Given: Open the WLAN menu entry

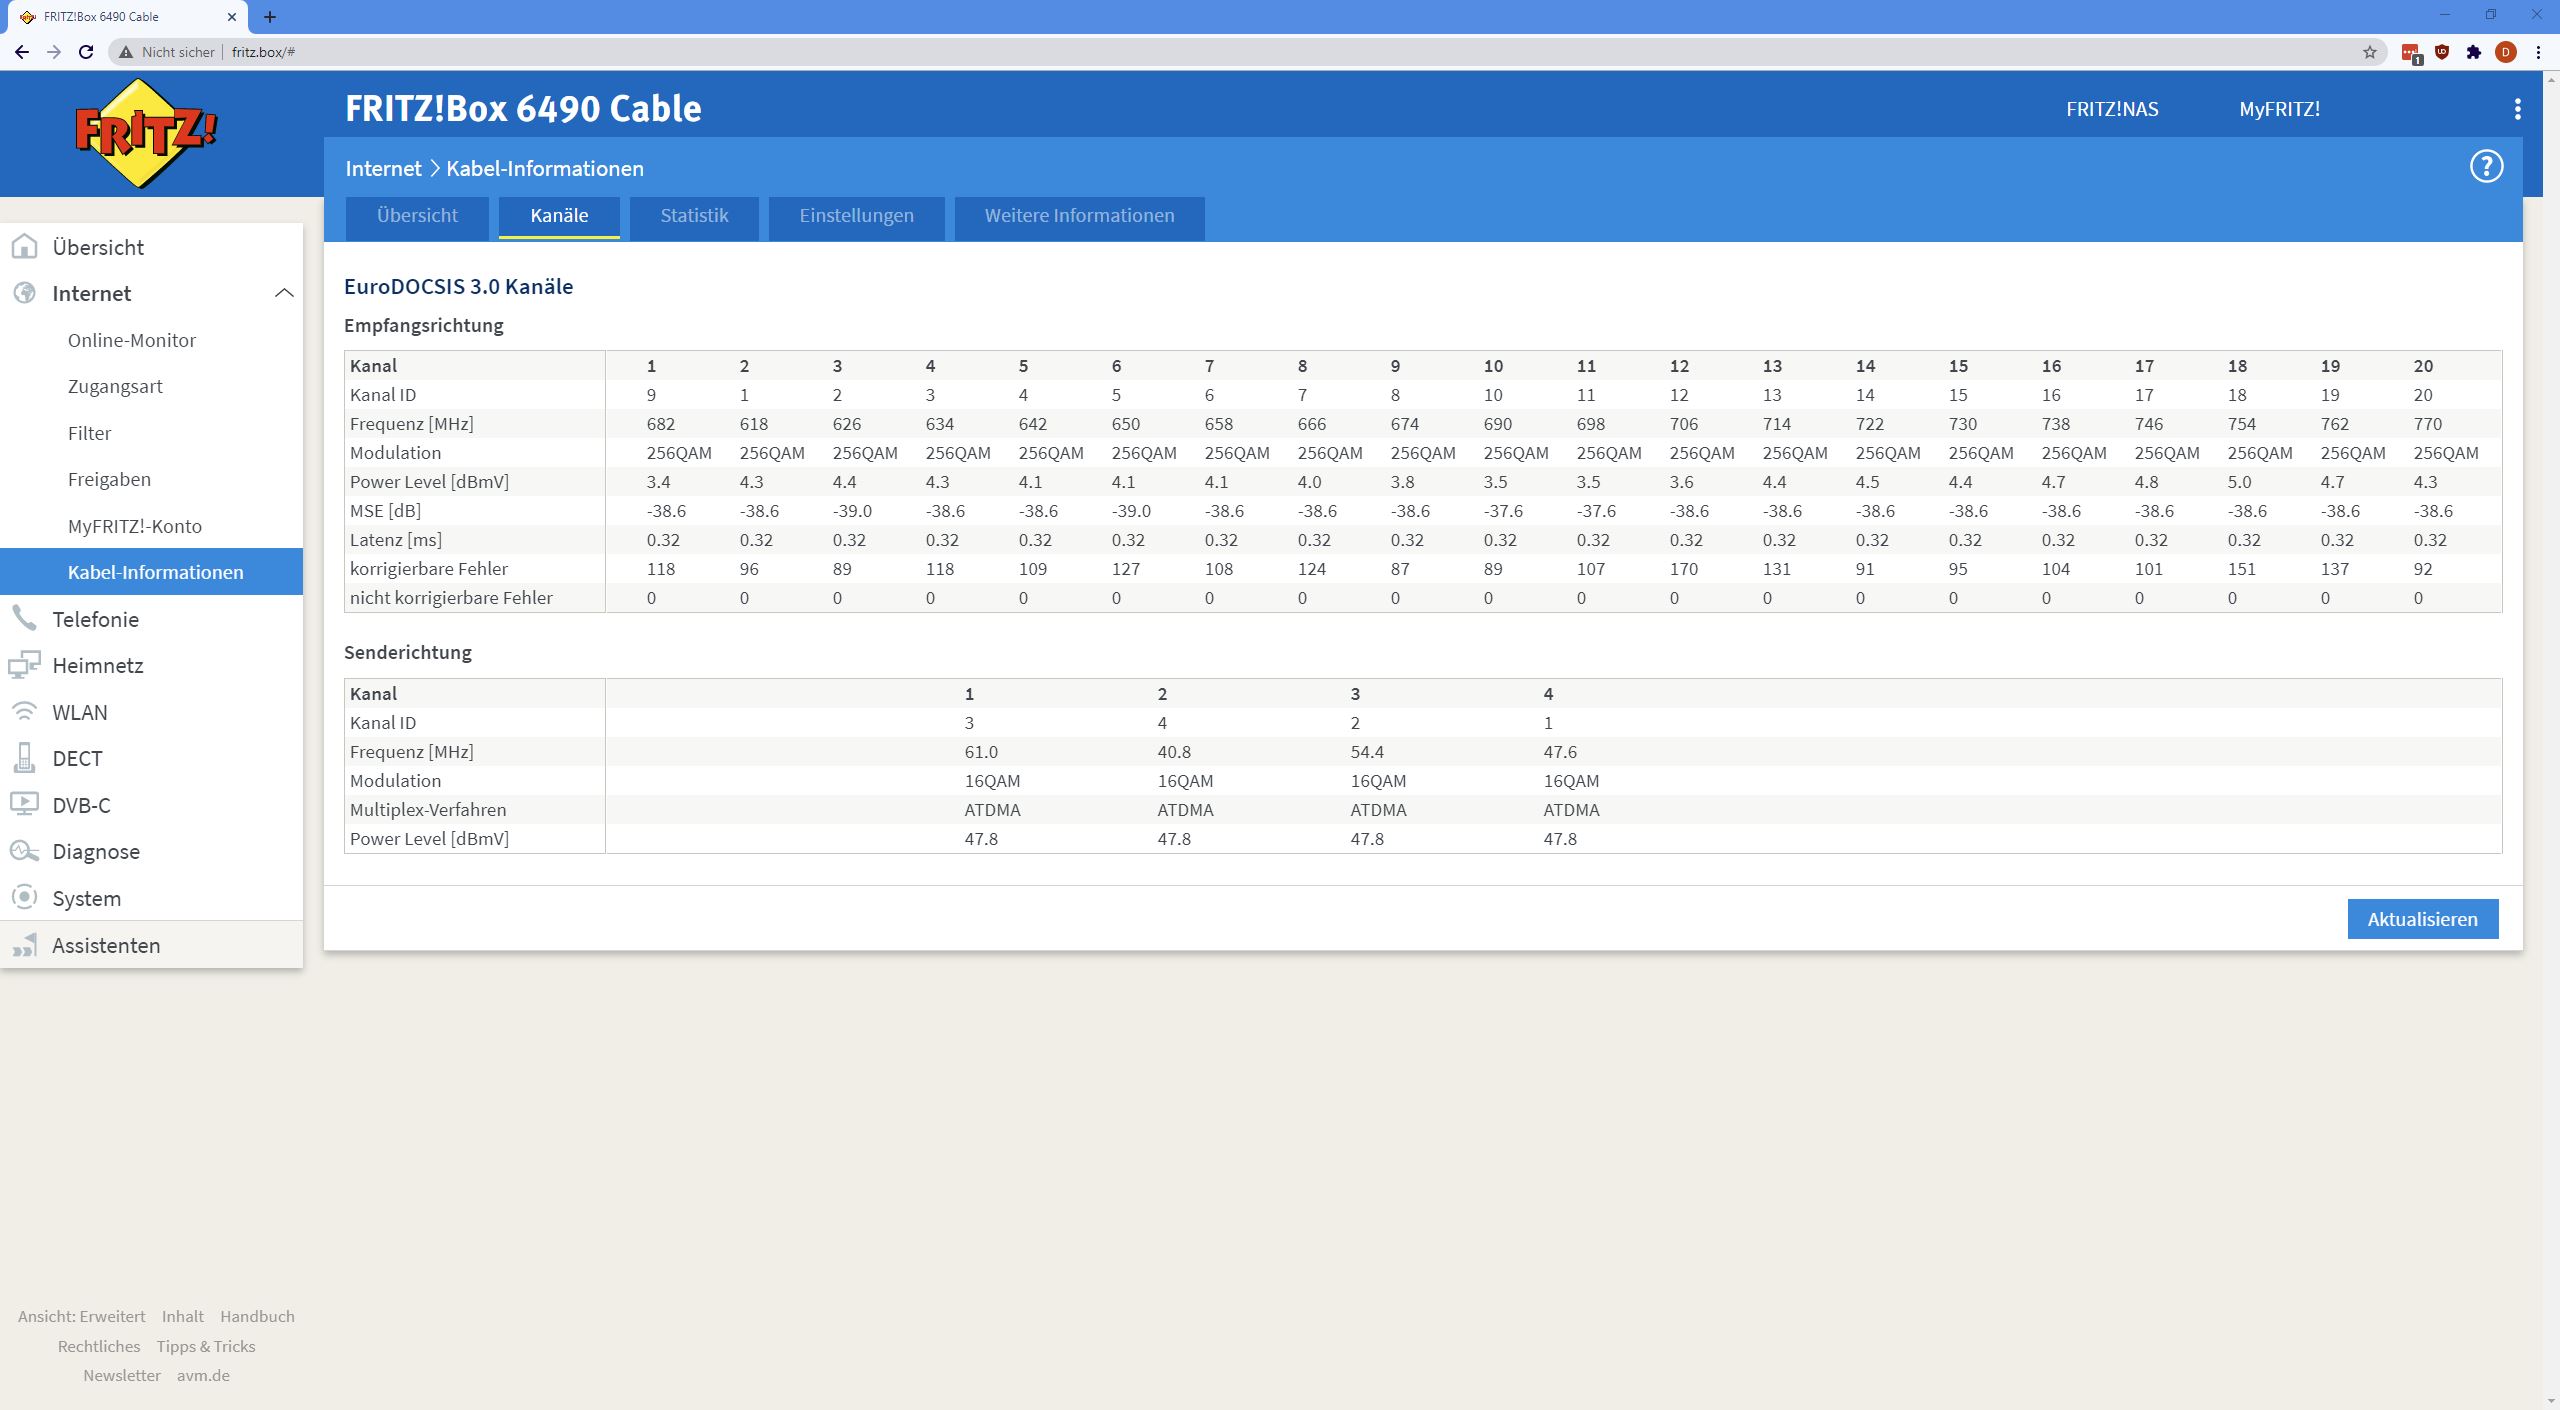Looking at the screenshot, I should [79, 712].
